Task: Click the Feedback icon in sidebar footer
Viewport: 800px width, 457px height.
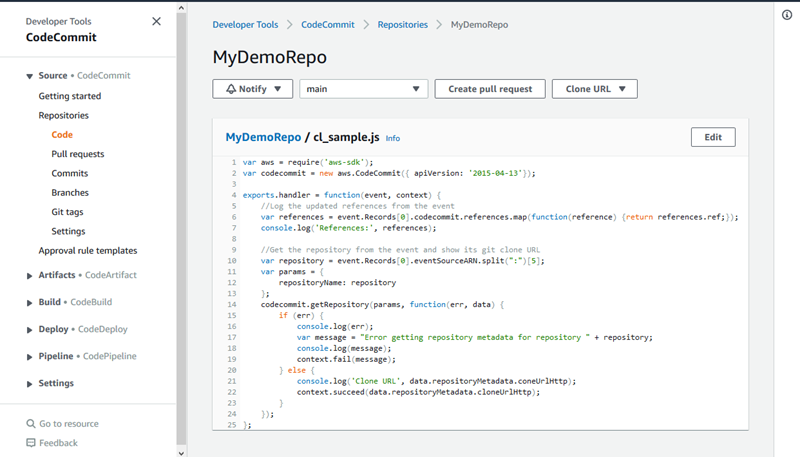Action: click(x=31, y=443)
